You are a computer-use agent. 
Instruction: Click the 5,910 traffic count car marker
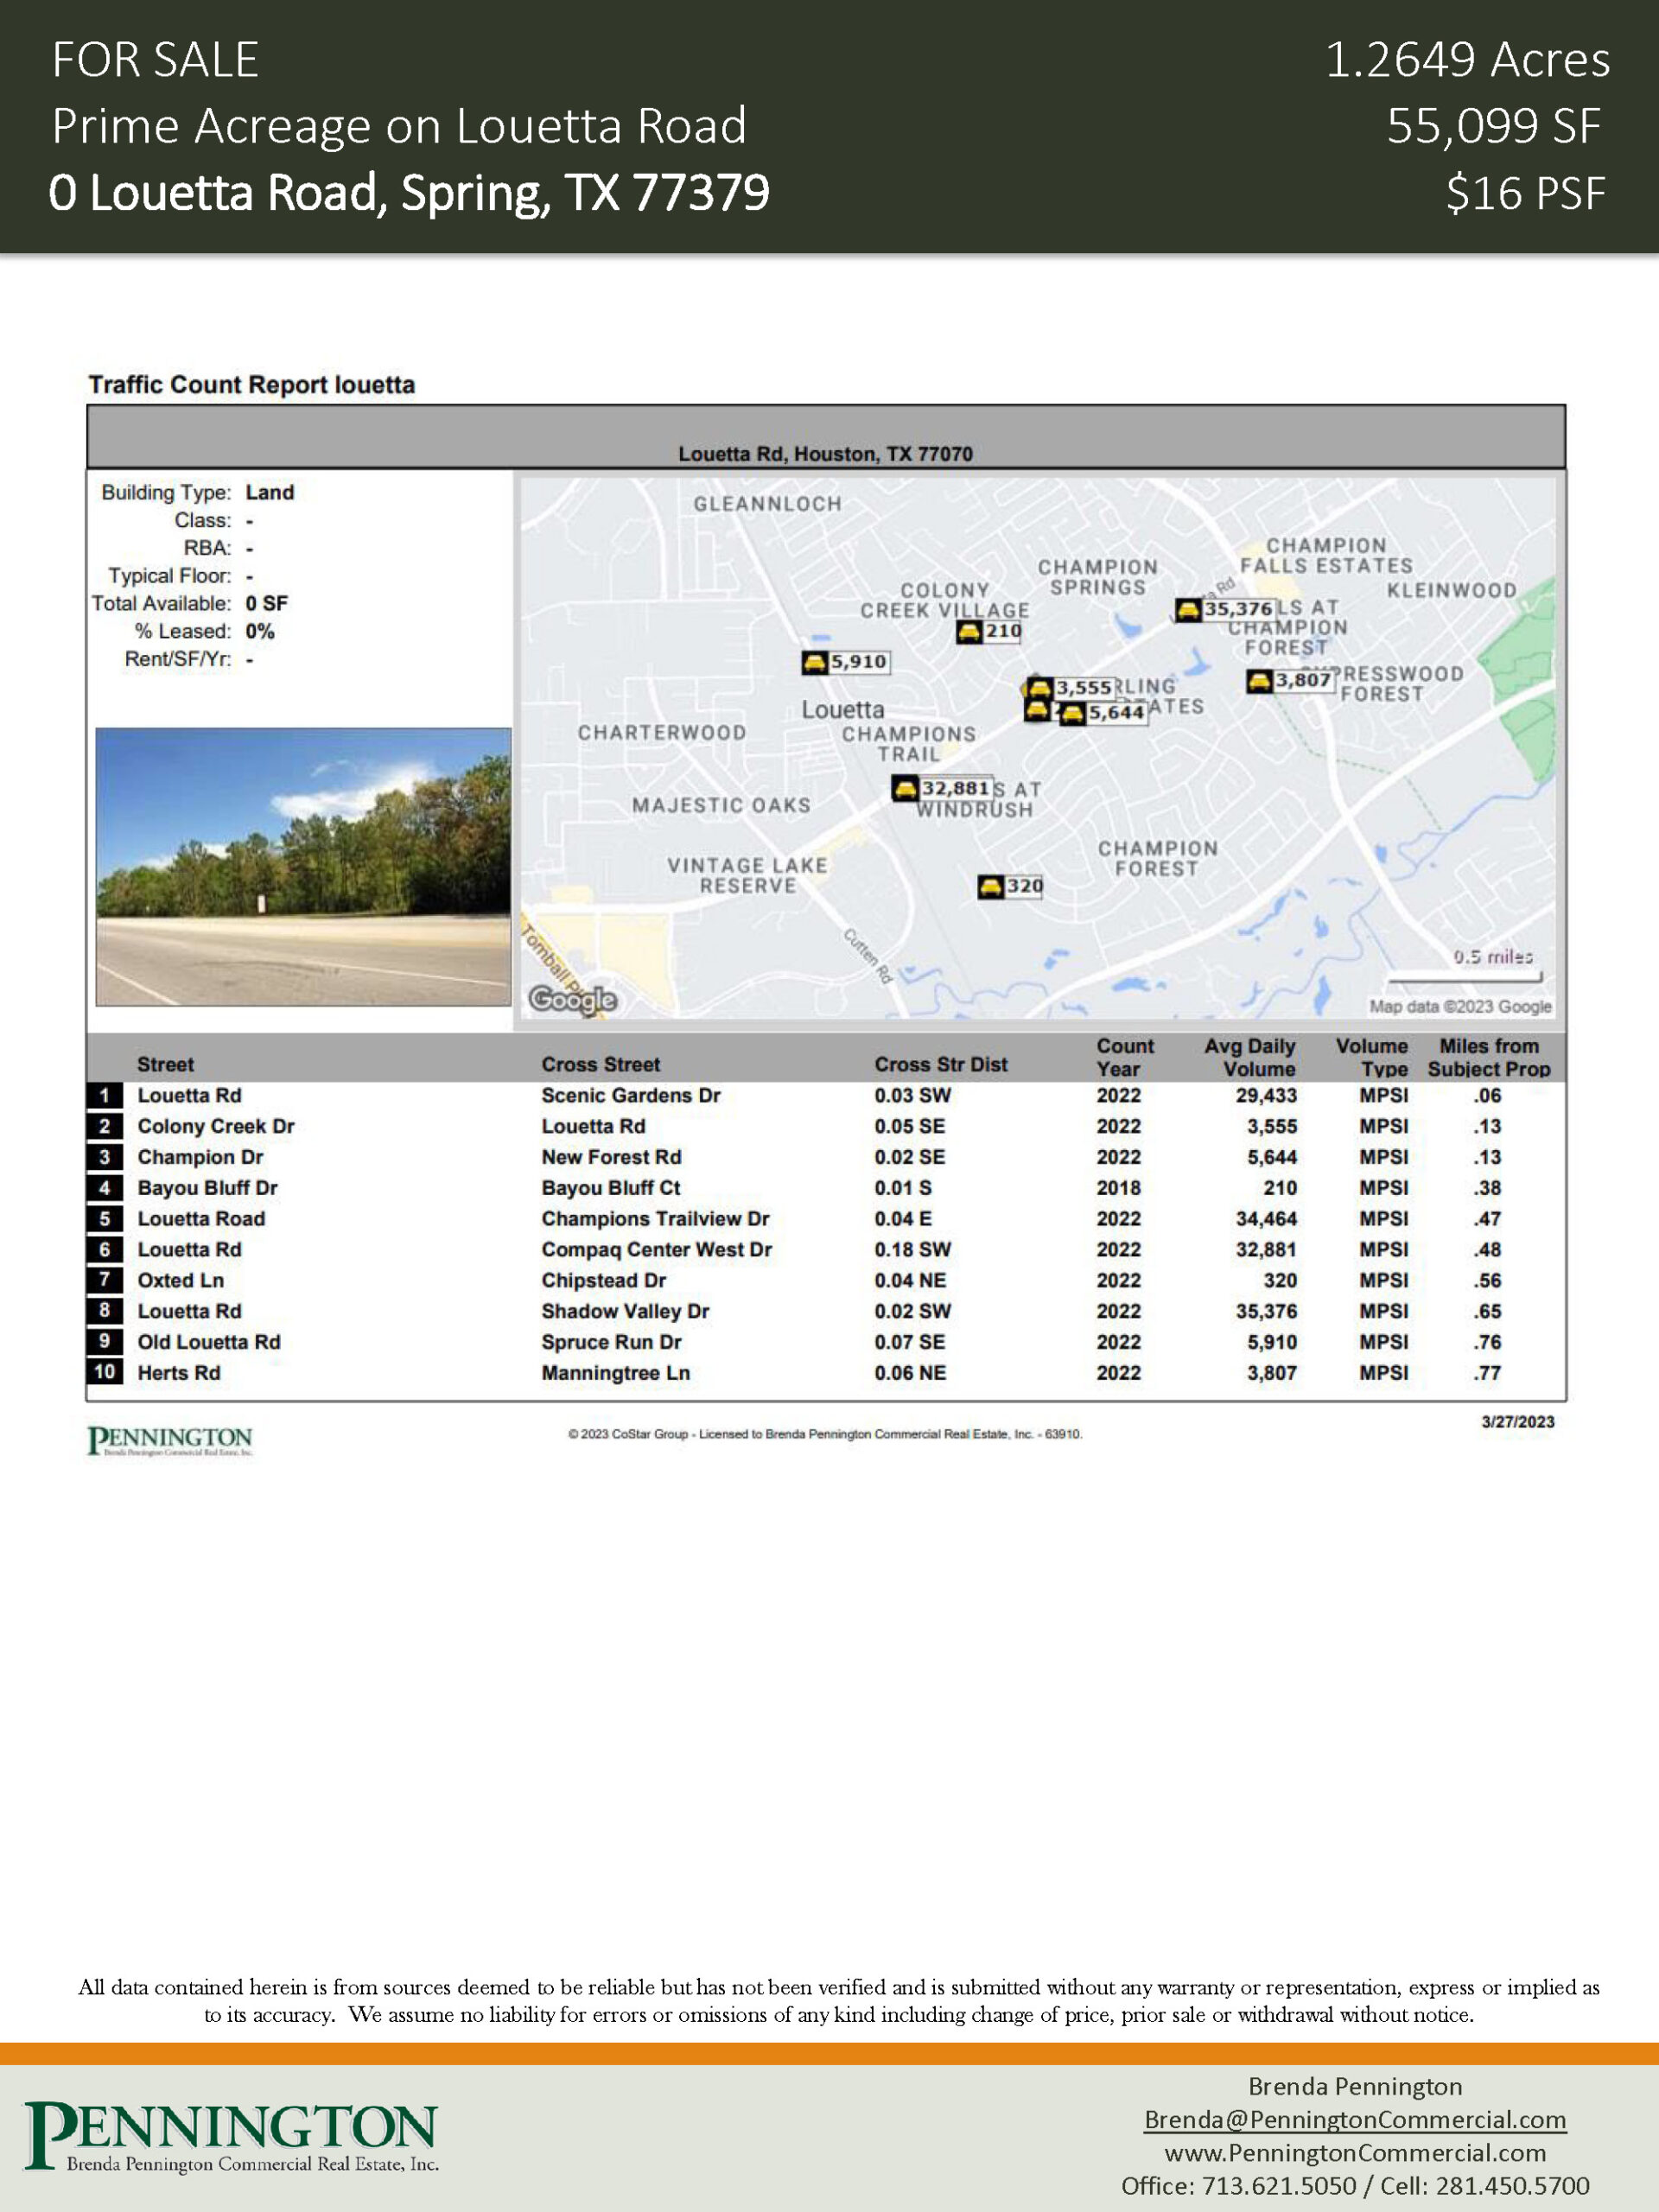coord(815,662)
